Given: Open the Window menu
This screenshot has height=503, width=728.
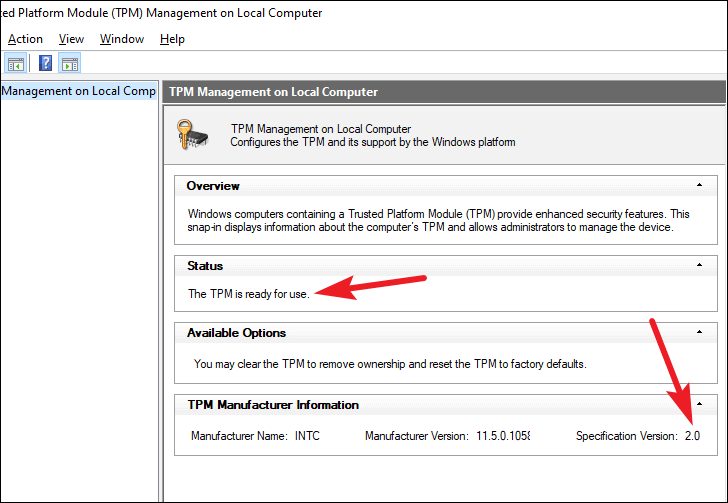Looking at the screenshot, I should point(122,39).
